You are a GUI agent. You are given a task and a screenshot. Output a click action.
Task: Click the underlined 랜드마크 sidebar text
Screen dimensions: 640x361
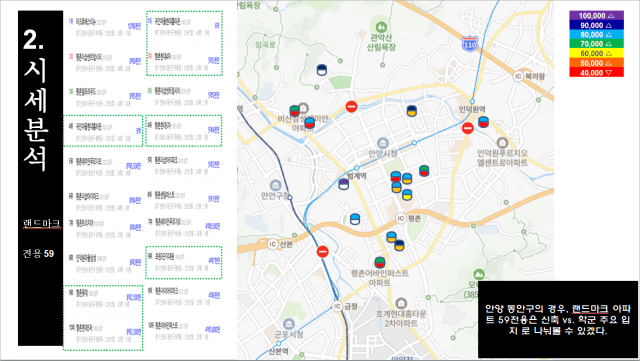coord(42,224)
